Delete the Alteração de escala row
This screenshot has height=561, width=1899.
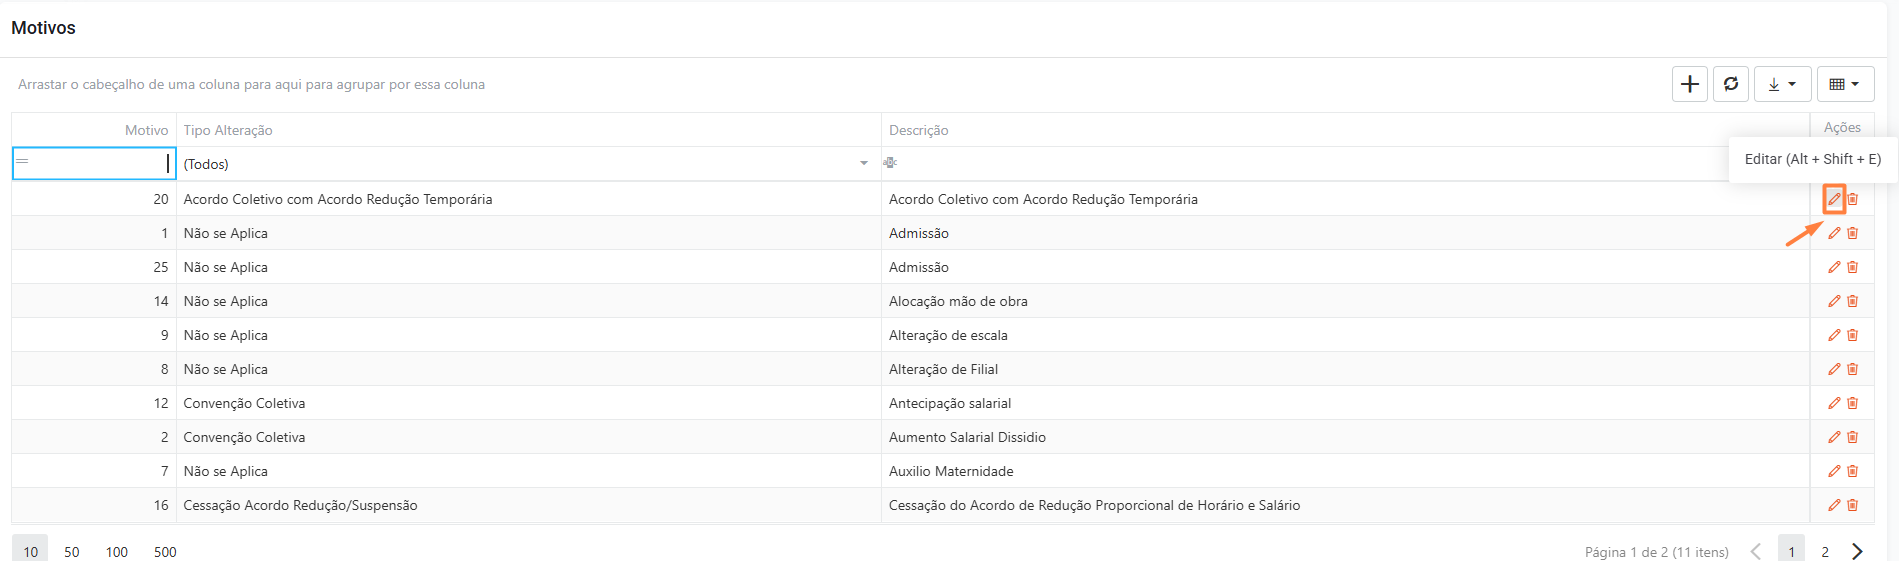coord(1853,335)
